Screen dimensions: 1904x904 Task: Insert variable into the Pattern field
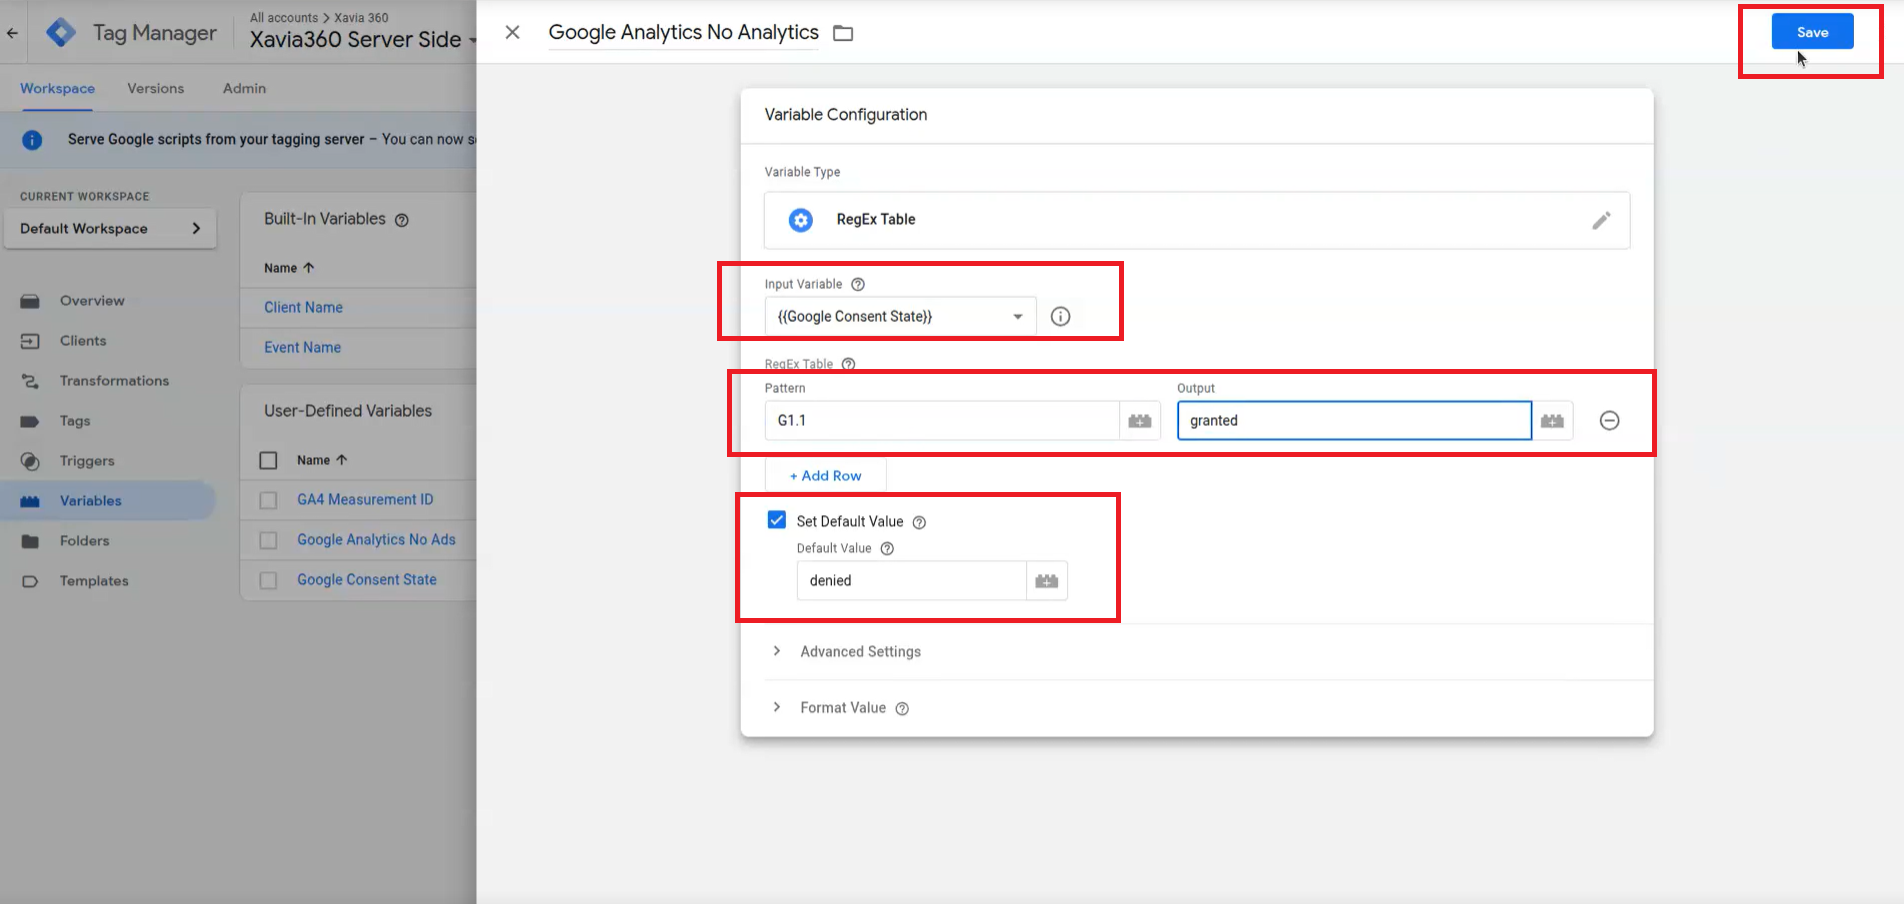point(1140,421)
